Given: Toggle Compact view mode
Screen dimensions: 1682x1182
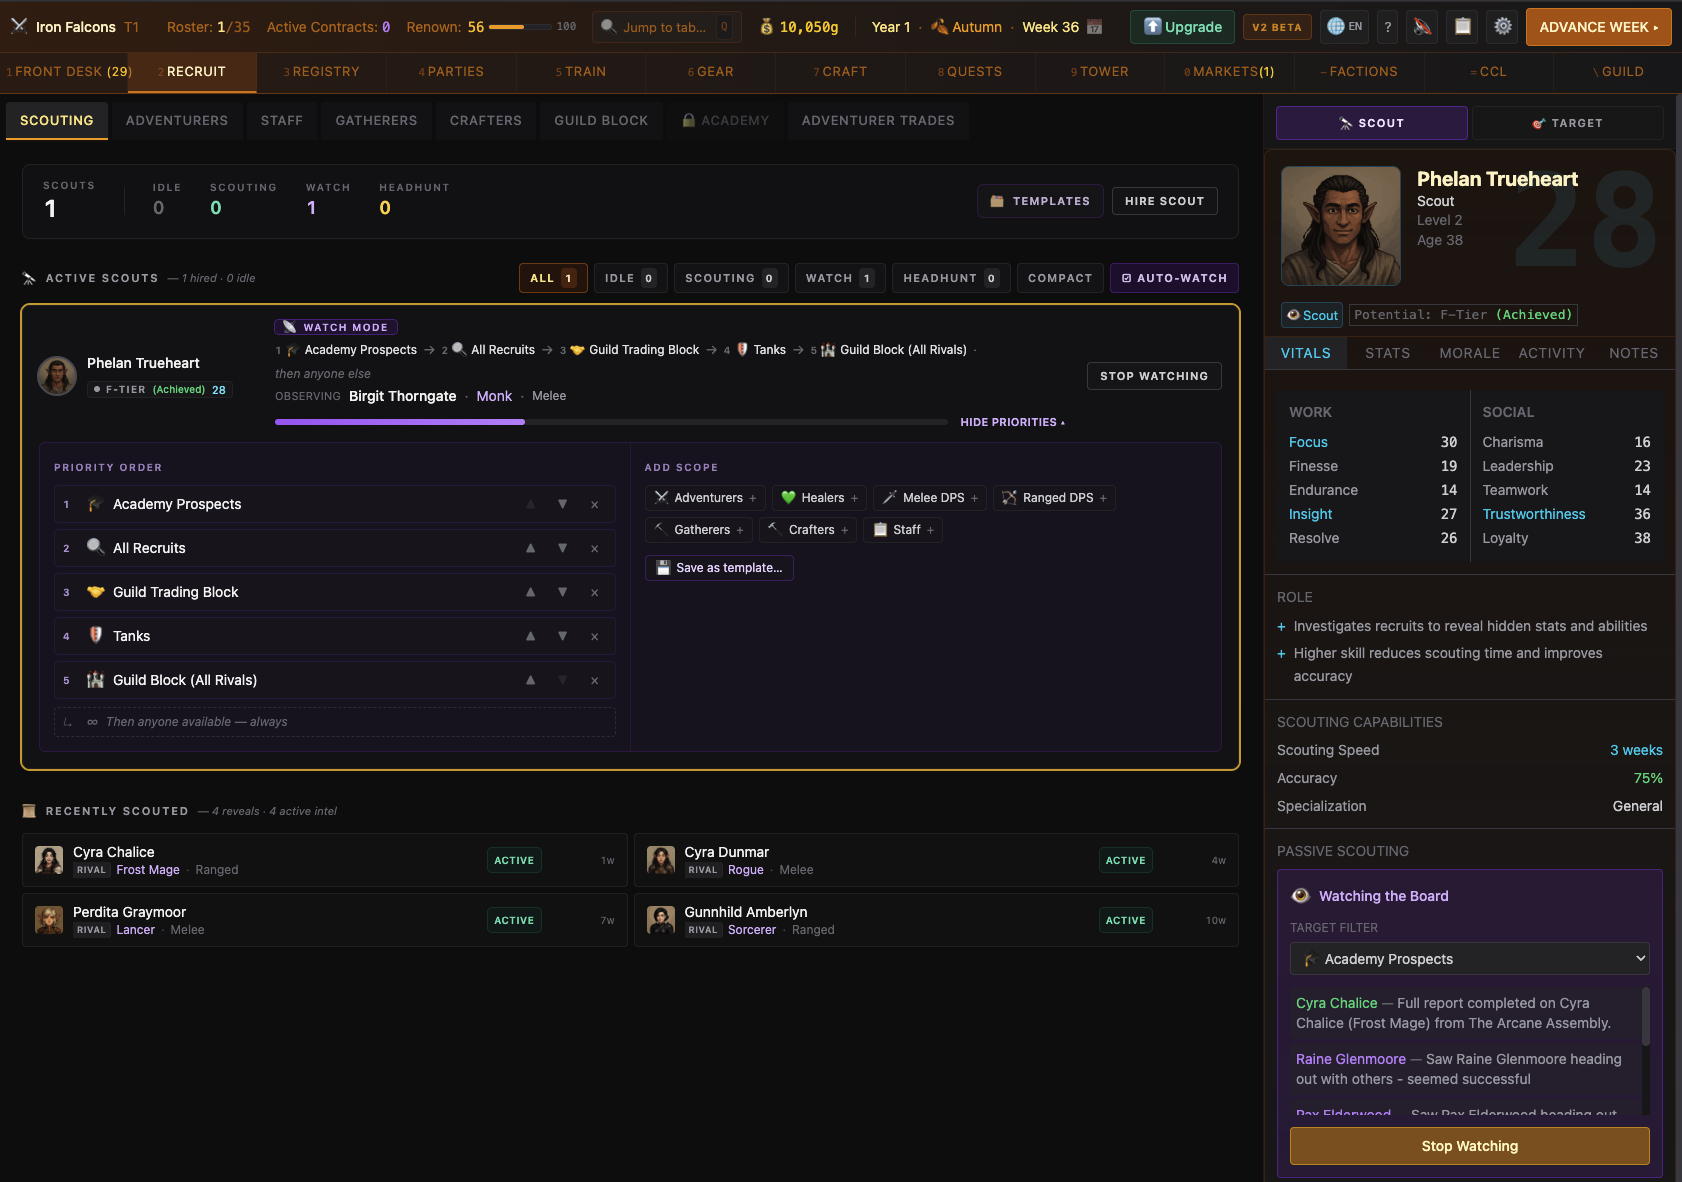Looking at the screenshot, I should point(1060,278).
